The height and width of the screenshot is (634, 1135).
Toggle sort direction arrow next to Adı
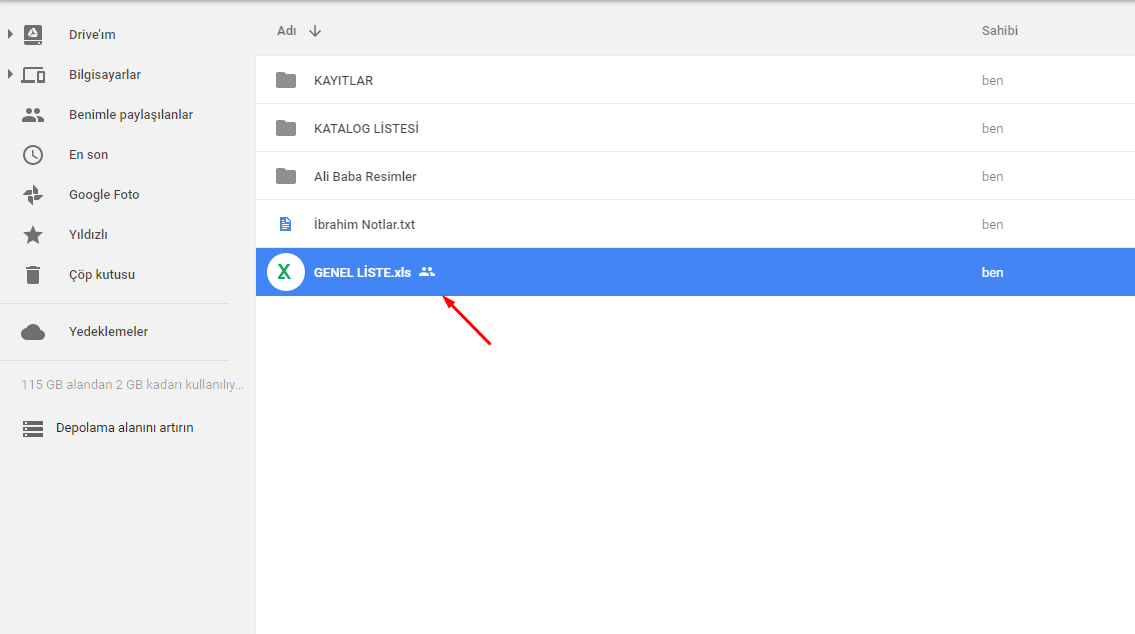click(x=315, y=31)
